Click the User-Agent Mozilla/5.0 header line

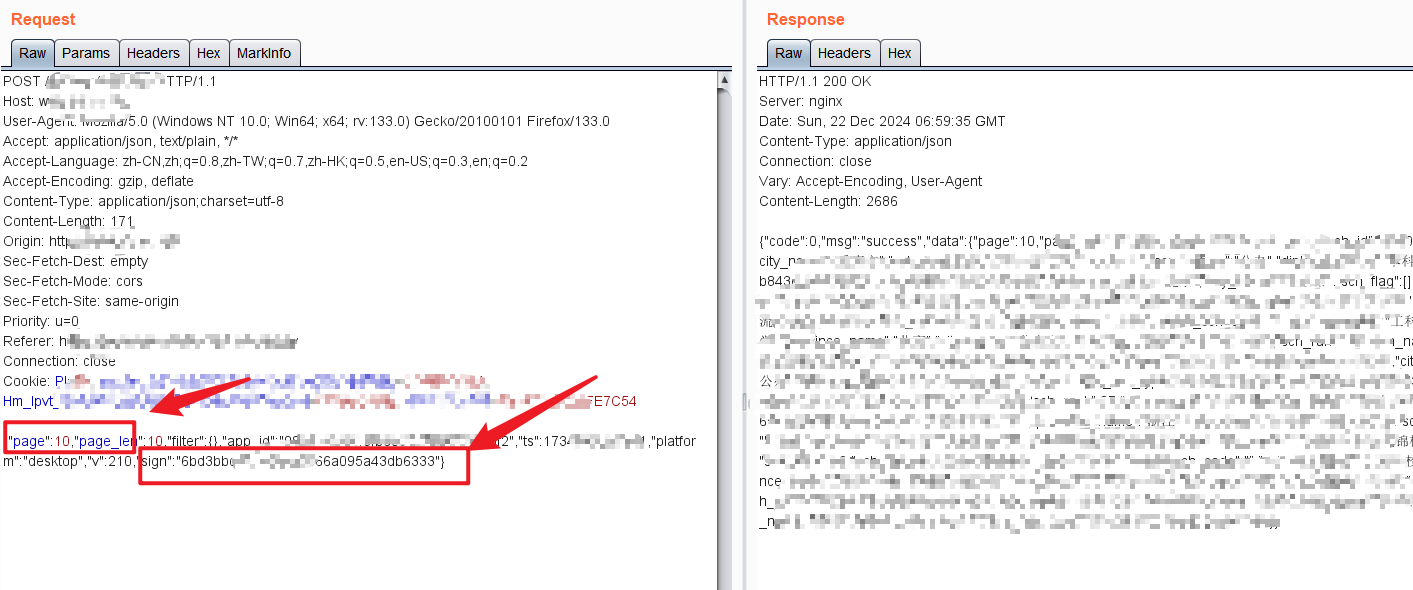point(306,121)
